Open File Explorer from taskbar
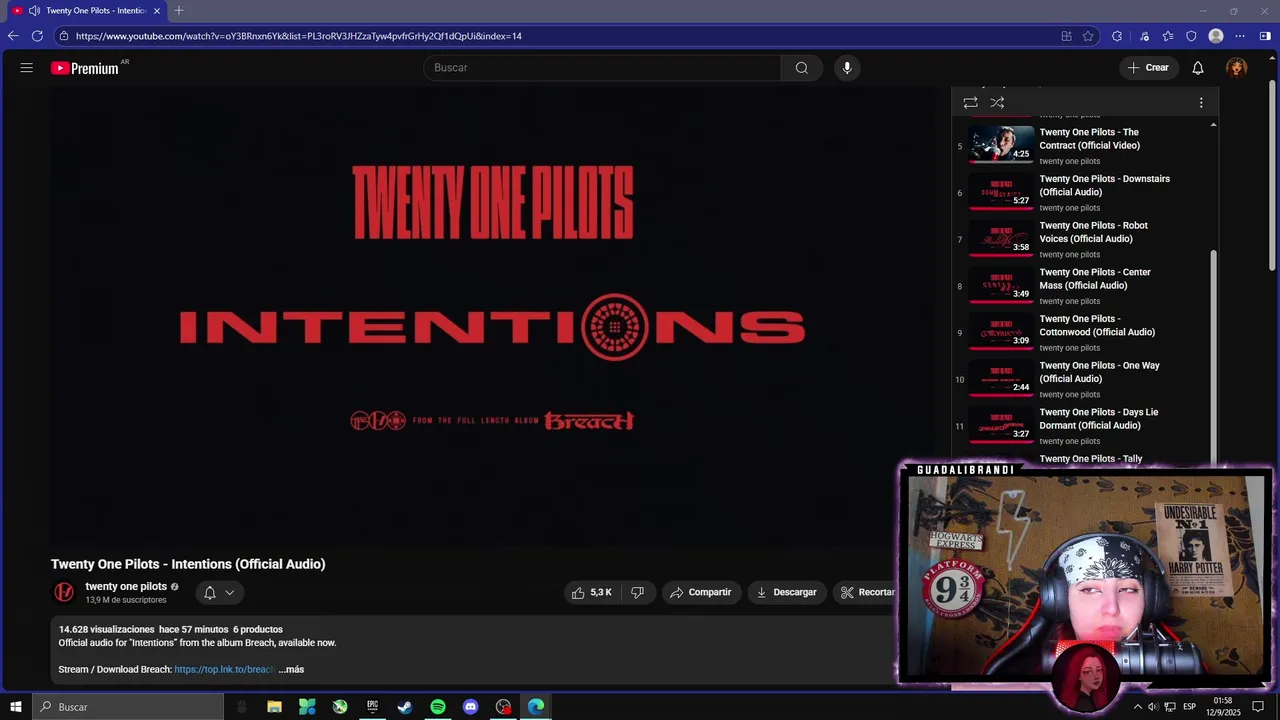The image size is (1280, 720). point(274,707)
